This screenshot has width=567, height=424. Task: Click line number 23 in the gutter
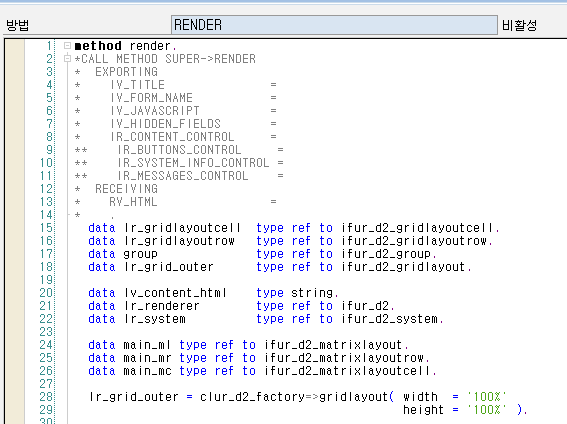point(46,332)
